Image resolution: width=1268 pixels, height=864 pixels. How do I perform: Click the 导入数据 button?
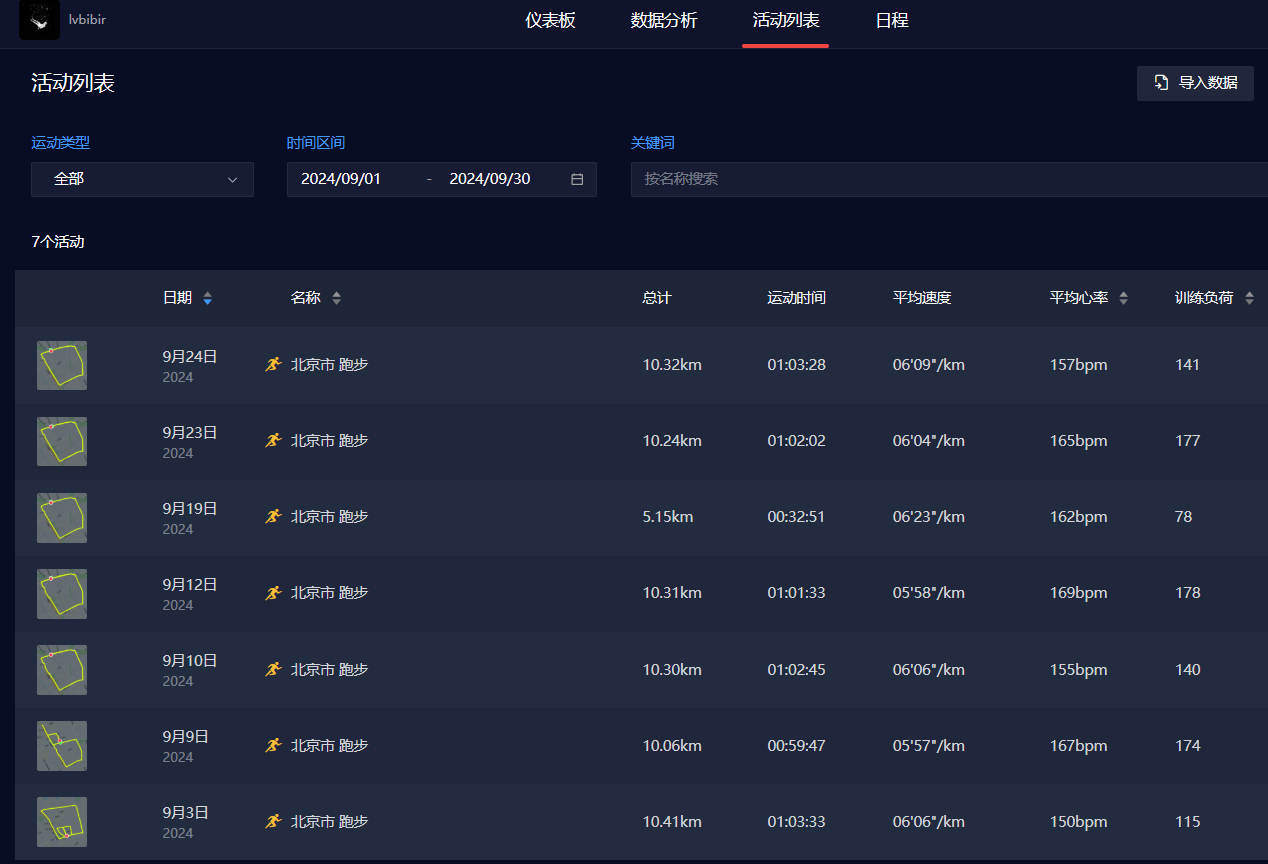click(x=1195, y=83)
